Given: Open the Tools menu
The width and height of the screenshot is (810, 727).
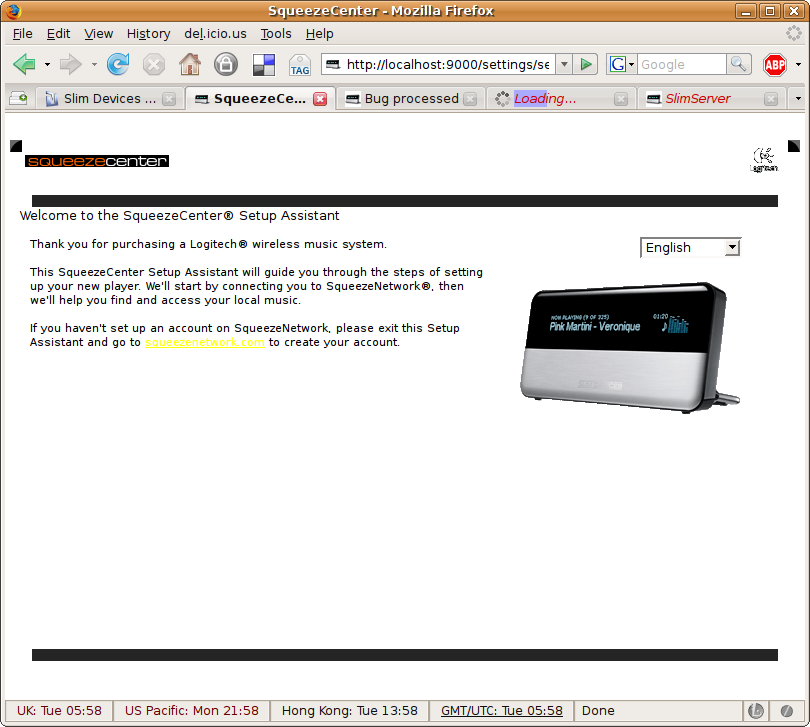Looking at the screenshot, I should click(276, 33).
